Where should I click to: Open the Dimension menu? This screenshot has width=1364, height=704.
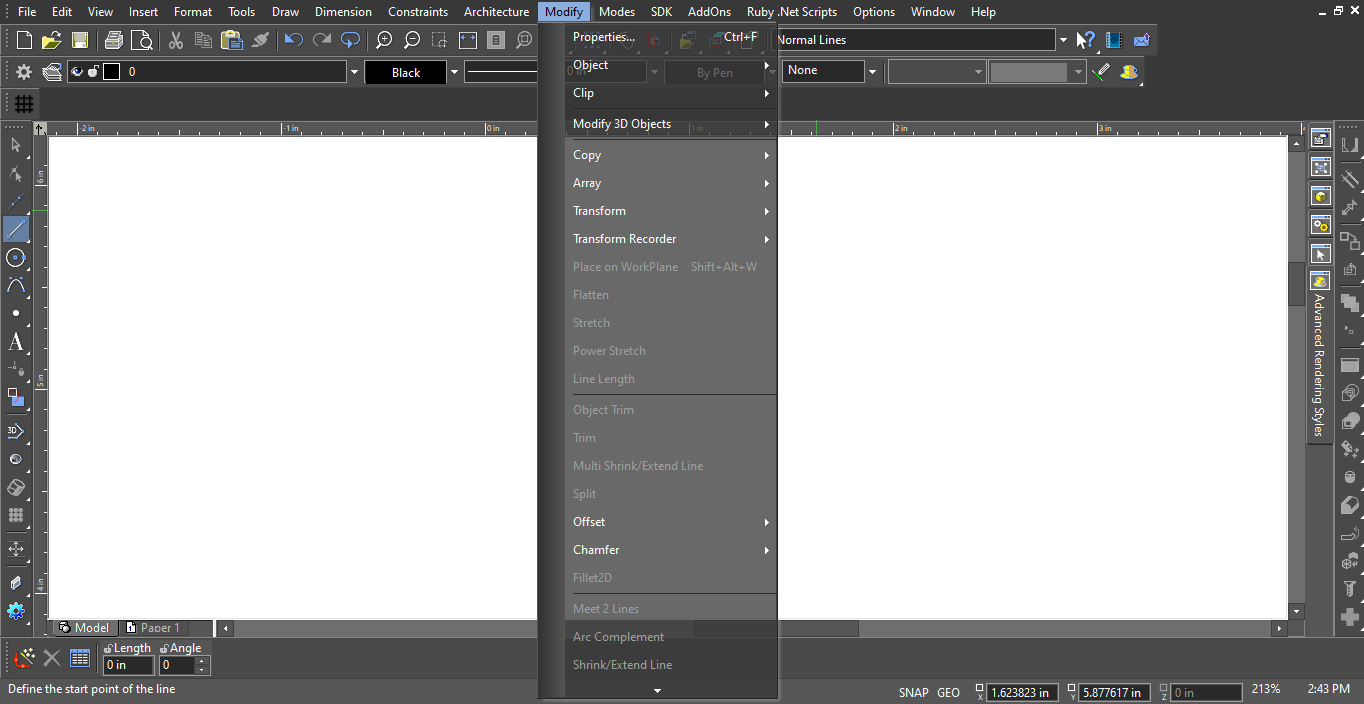(343, 12)
